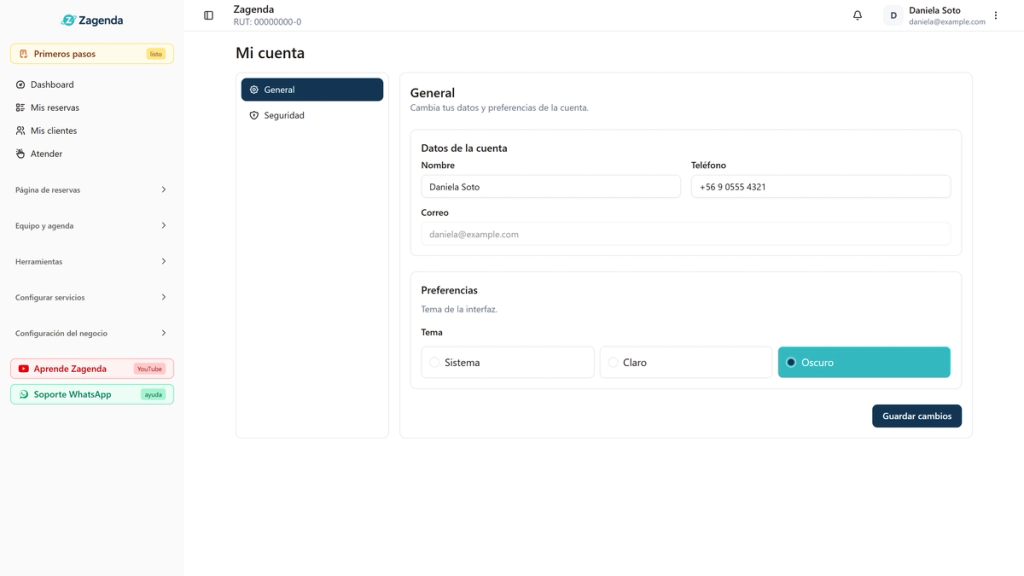This screenshot has width=1024, height=576.
Task: Open notifications bell
Action: 857,15
